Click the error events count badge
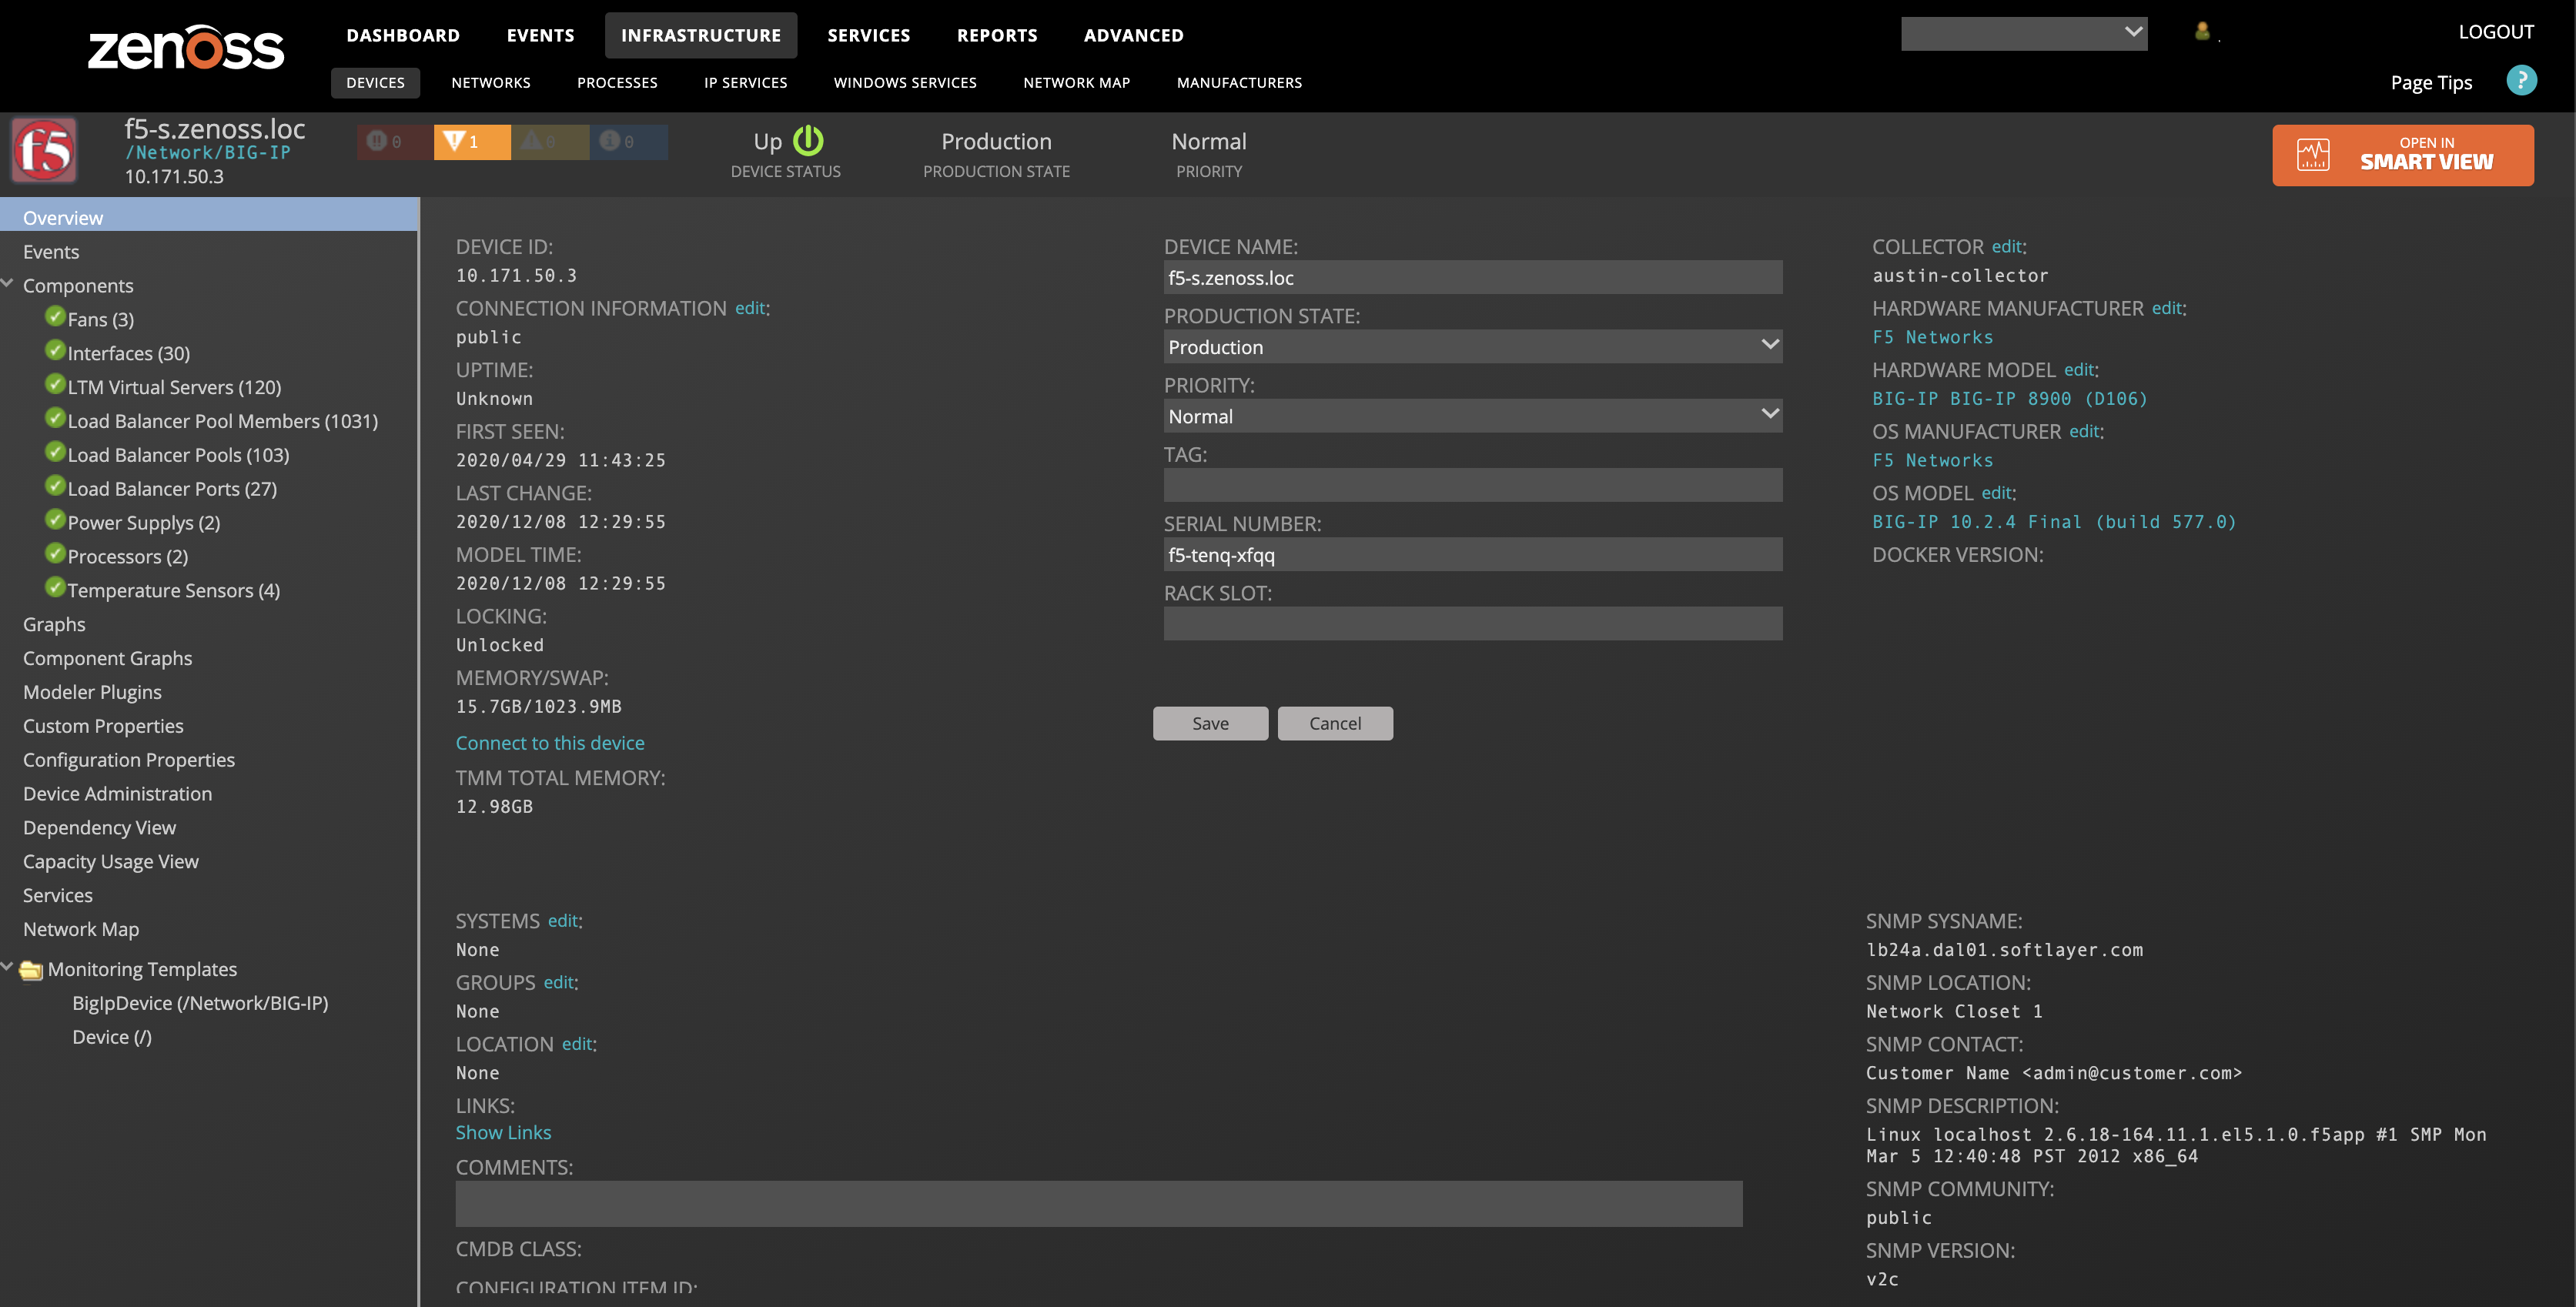The width and height of the screenshot is (2576, 1307). [x=472, y=141]
